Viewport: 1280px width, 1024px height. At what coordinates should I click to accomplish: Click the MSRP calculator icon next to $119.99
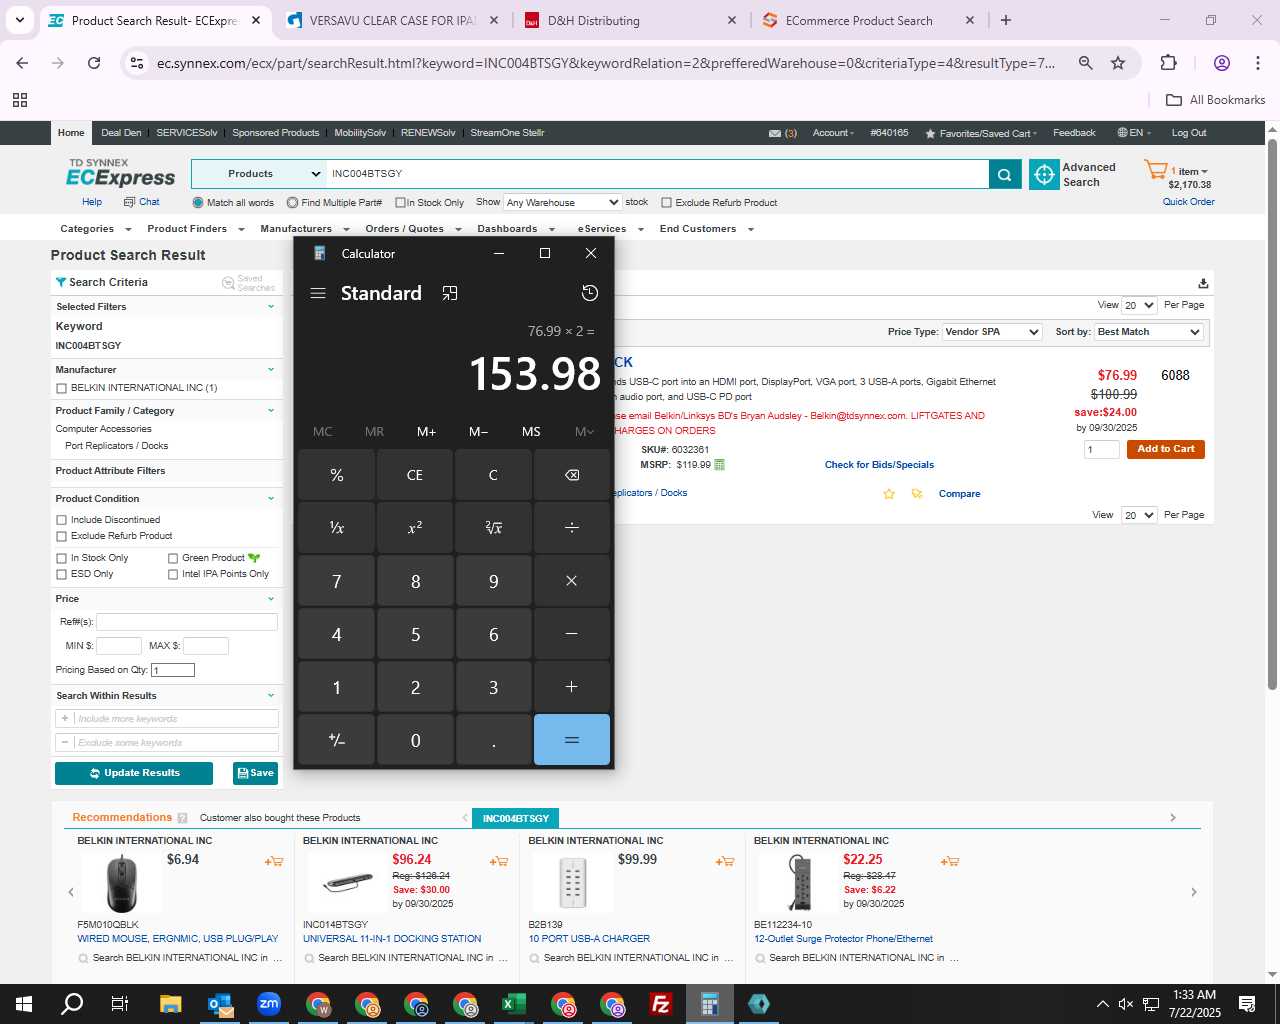[x=720, y=464]
